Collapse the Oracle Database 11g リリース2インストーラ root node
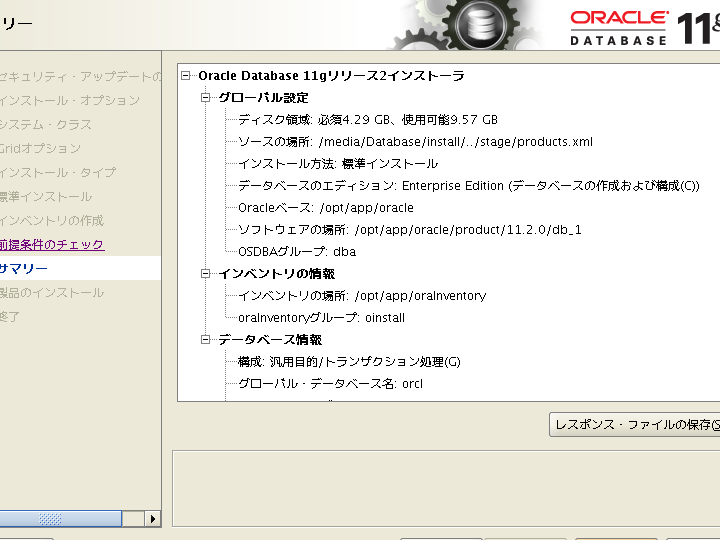720x540 pixels. point(186,76)
